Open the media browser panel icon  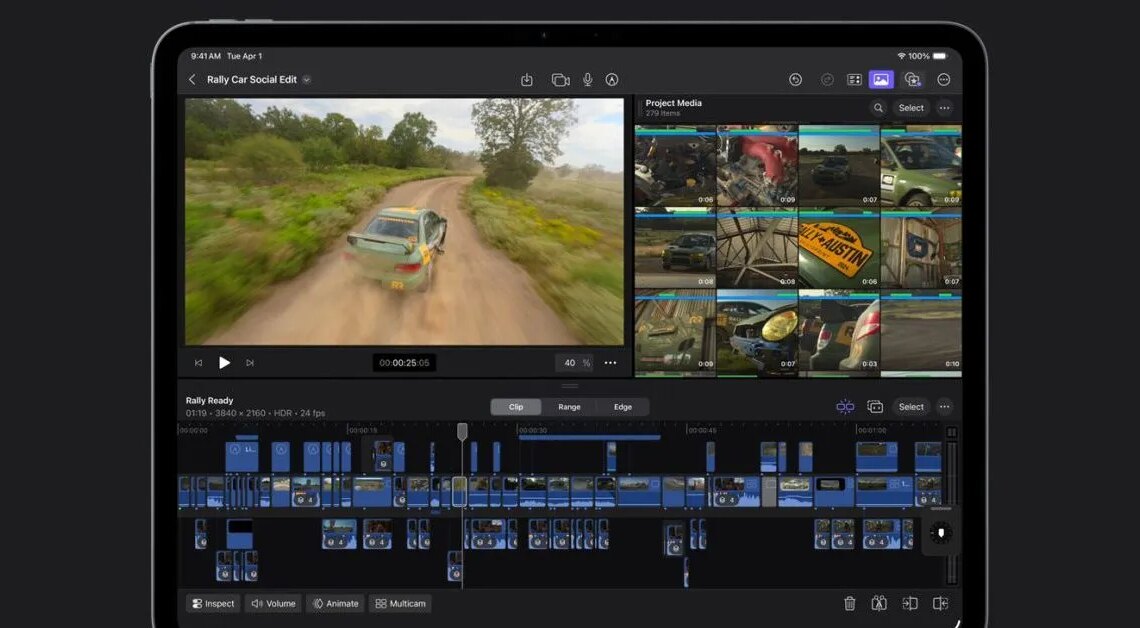point(883,79)
